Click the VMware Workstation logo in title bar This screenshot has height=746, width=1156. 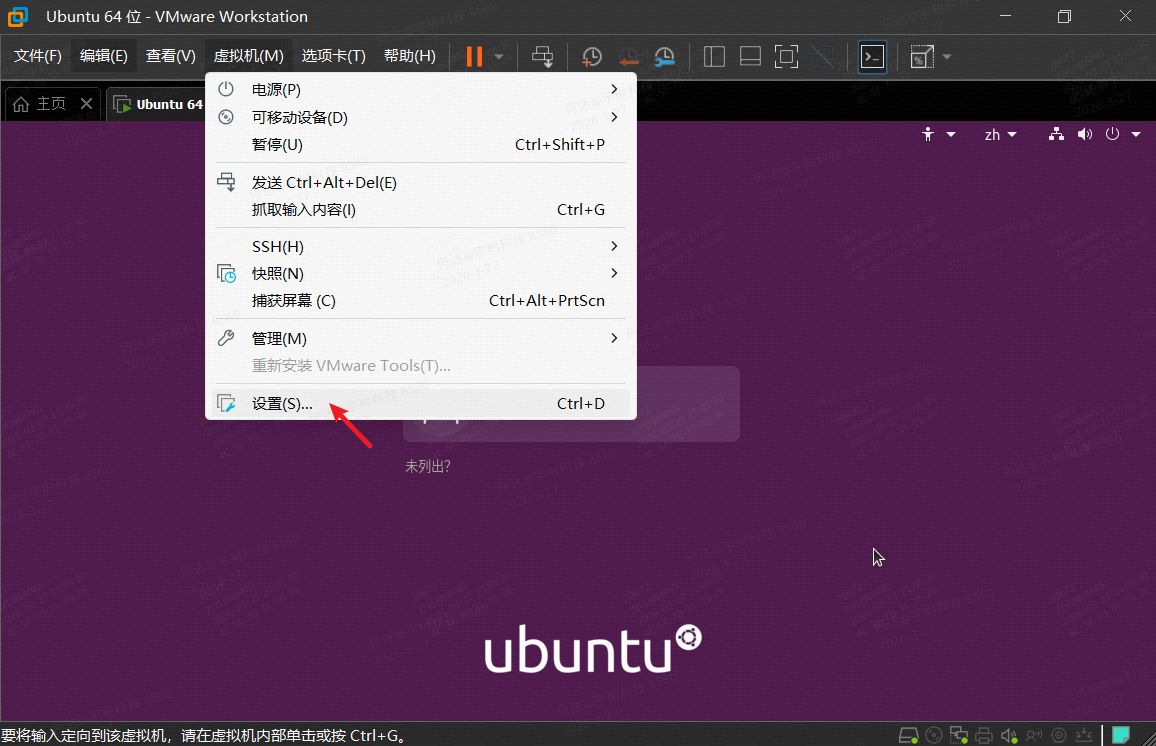(x=18, y=16)
